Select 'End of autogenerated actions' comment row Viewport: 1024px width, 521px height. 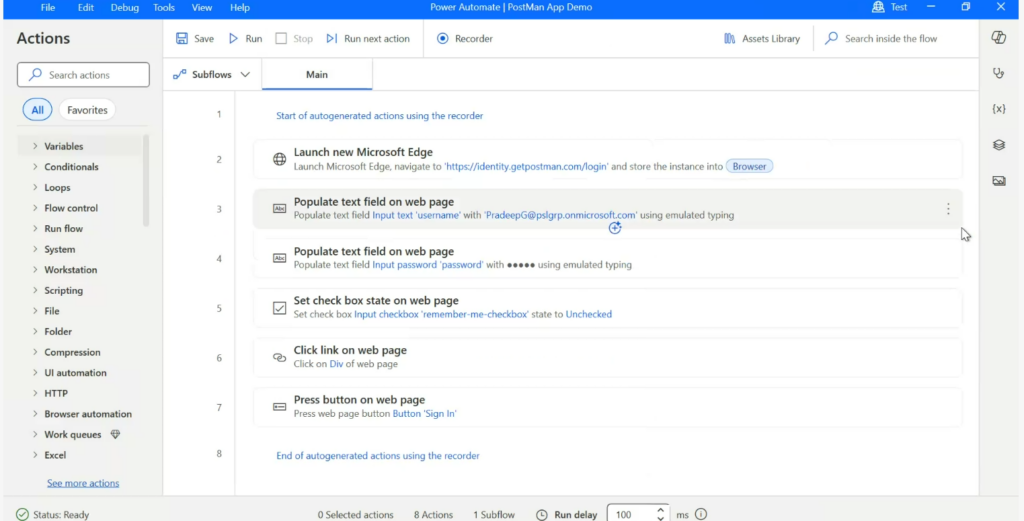(x=377, y=456)
